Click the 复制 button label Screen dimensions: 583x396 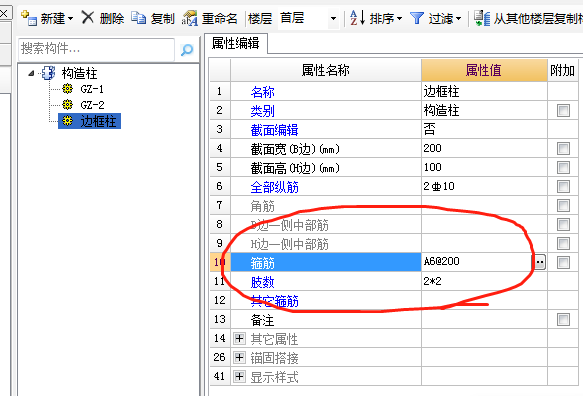pos(162,18)
